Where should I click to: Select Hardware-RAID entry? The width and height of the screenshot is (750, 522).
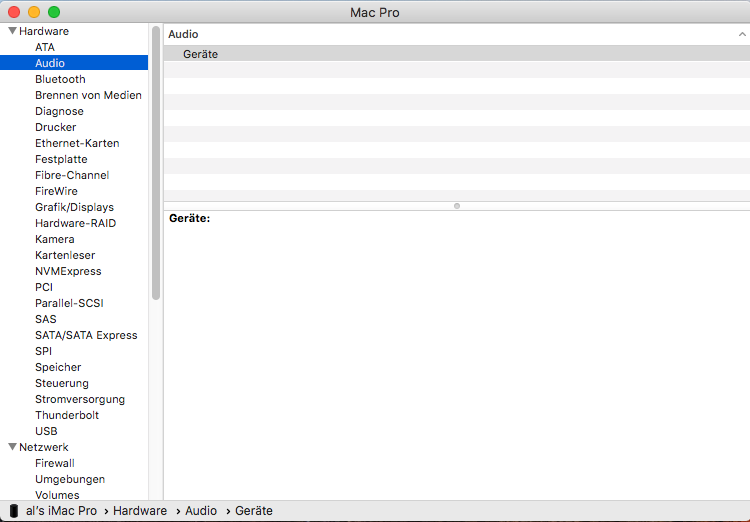coord(76,223)
